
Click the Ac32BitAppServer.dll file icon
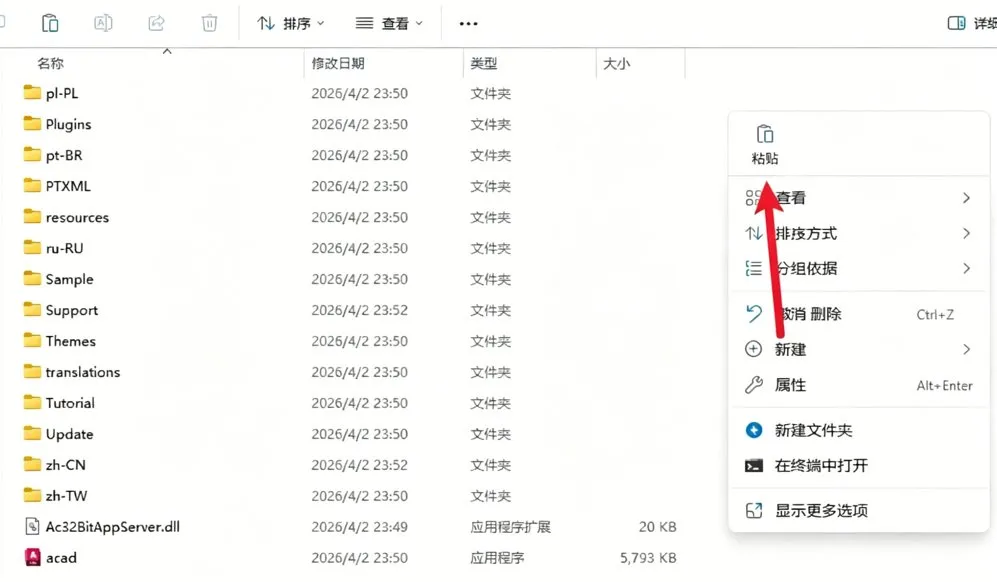point(32,526)
